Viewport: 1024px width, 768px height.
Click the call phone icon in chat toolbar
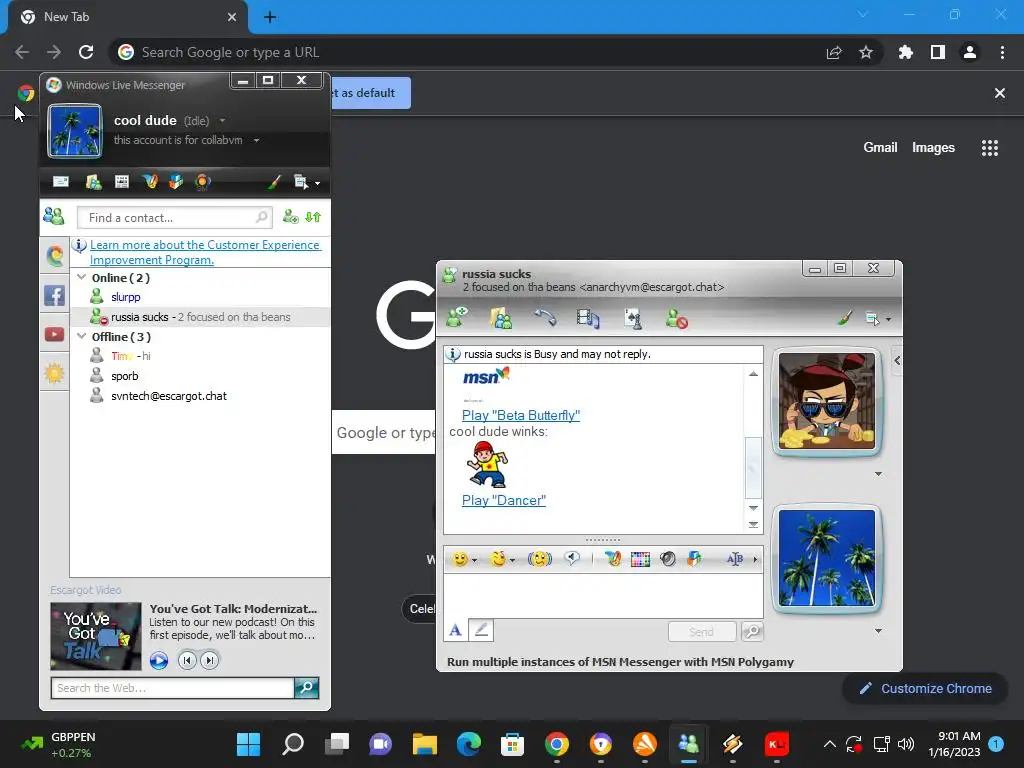click(545, 317)
